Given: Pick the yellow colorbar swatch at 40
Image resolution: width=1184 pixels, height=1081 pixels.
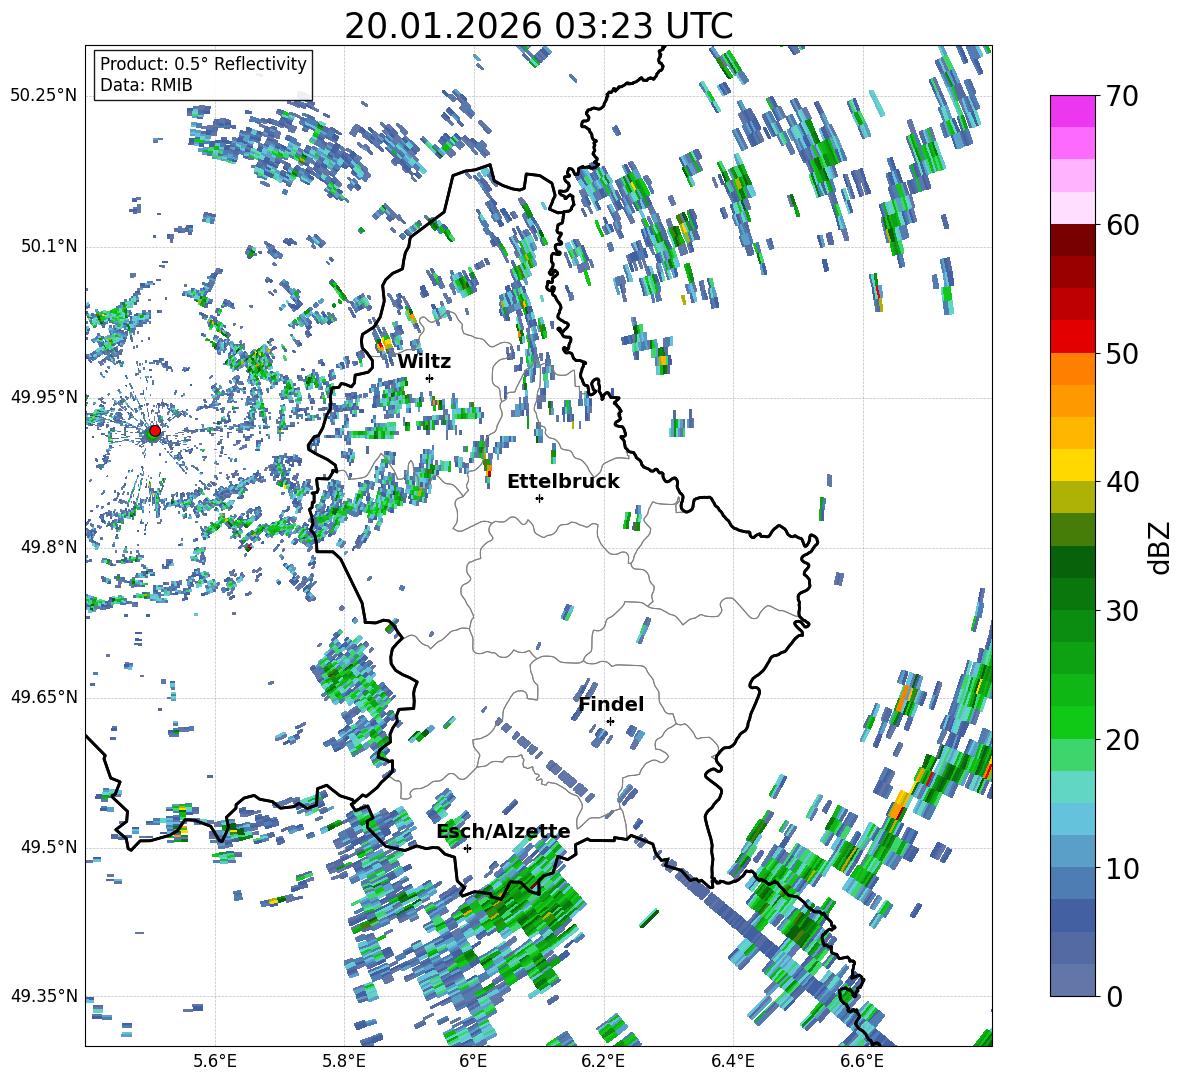Looking at the screenshot, I should (1072, 466).
